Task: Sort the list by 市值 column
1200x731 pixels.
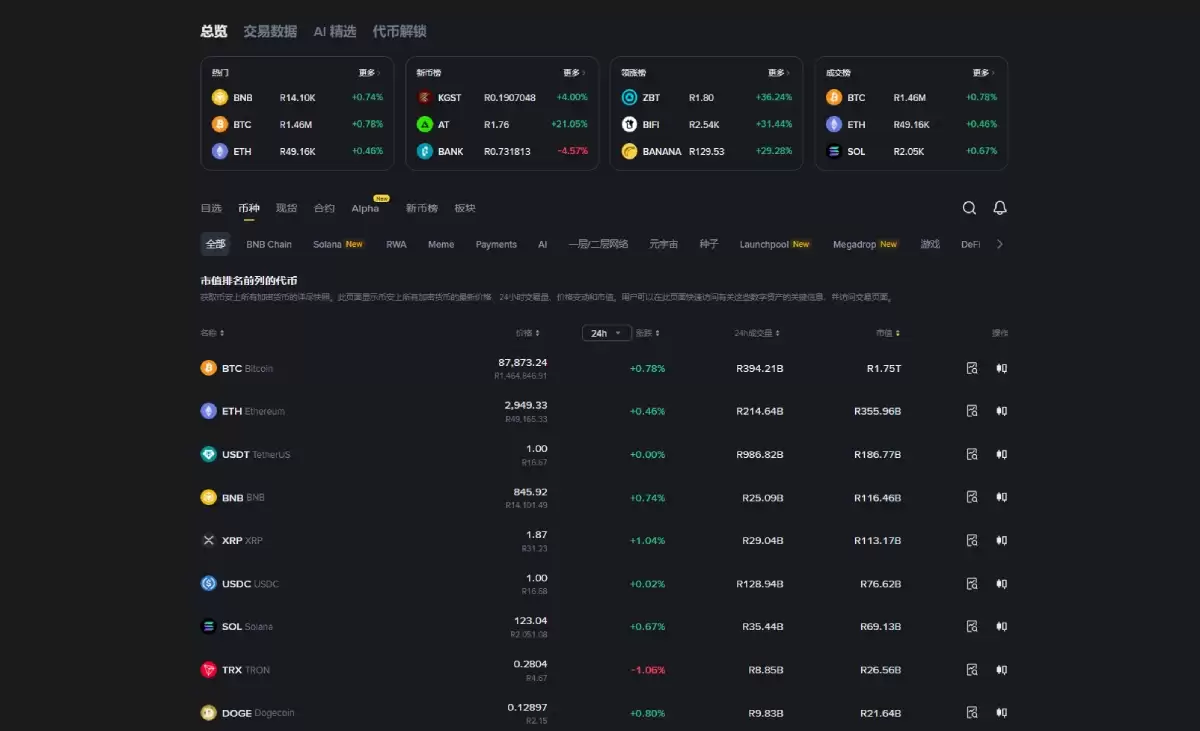Action: tap(887, 333)
